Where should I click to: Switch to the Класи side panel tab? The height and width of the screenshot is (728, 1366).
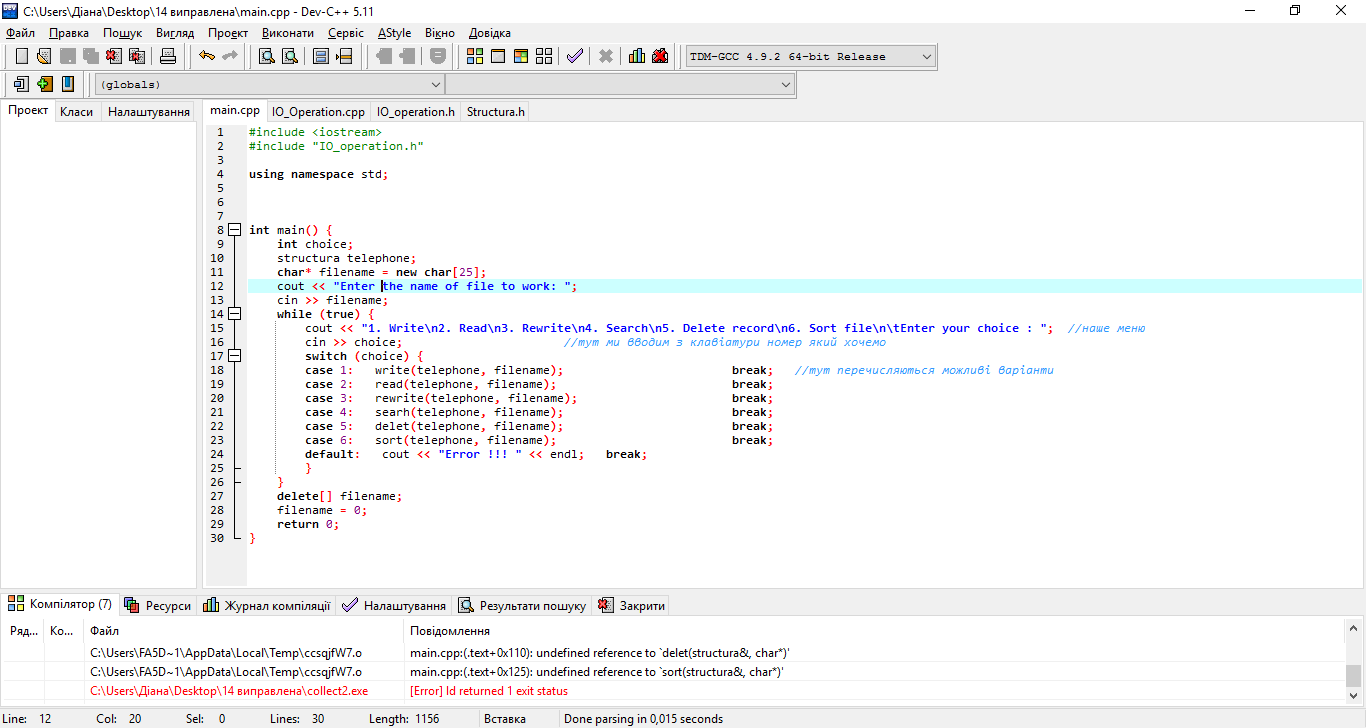pyautogui.click(x=77, y=112)
